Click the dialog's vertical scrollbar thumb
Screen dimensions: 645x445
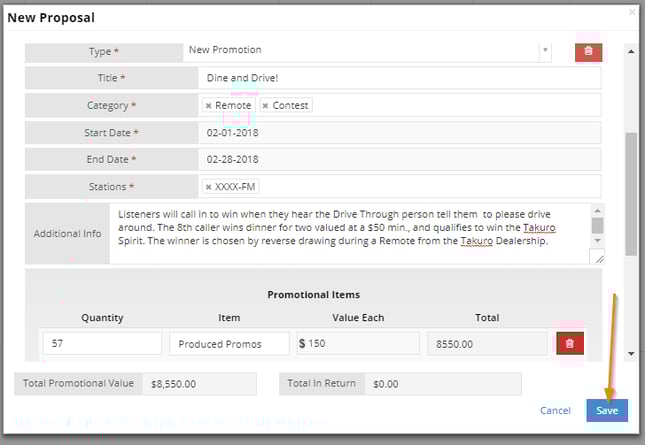[631, 194]
